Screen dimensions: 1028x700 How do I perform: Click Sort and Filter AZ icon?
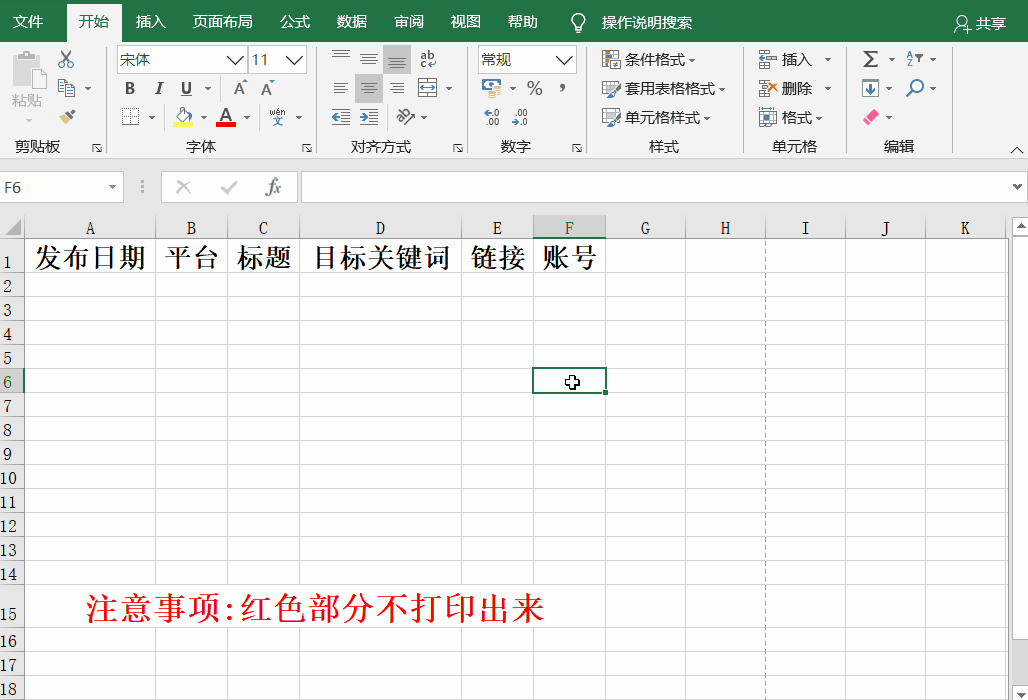[915, 59]
